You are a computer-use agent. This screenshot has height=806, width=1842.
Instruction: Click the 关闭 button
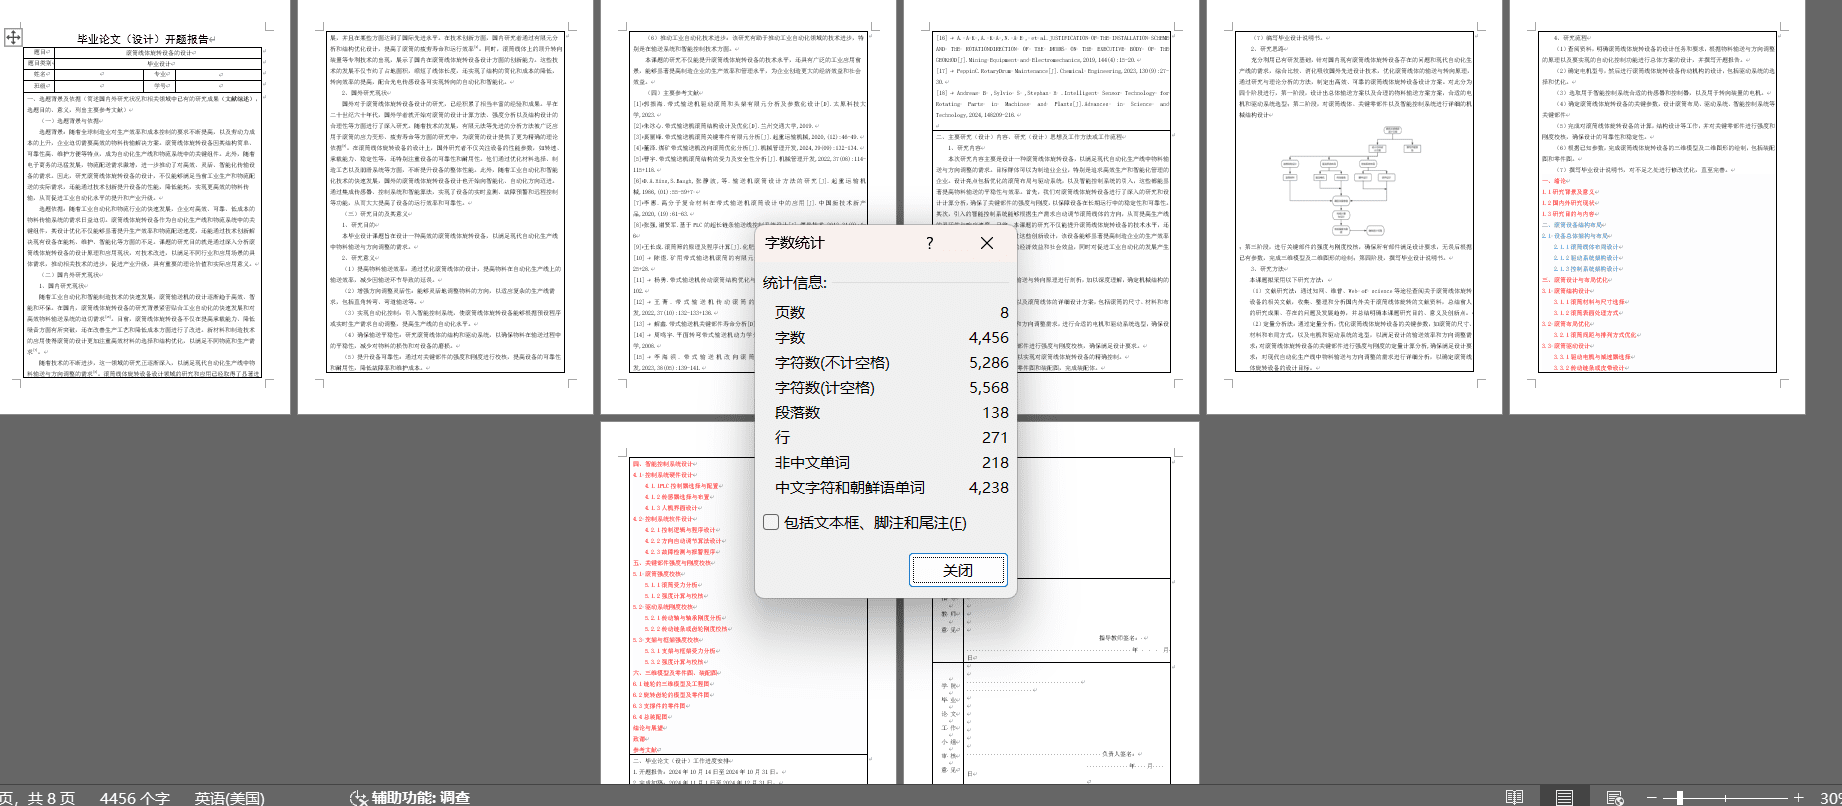957,570
